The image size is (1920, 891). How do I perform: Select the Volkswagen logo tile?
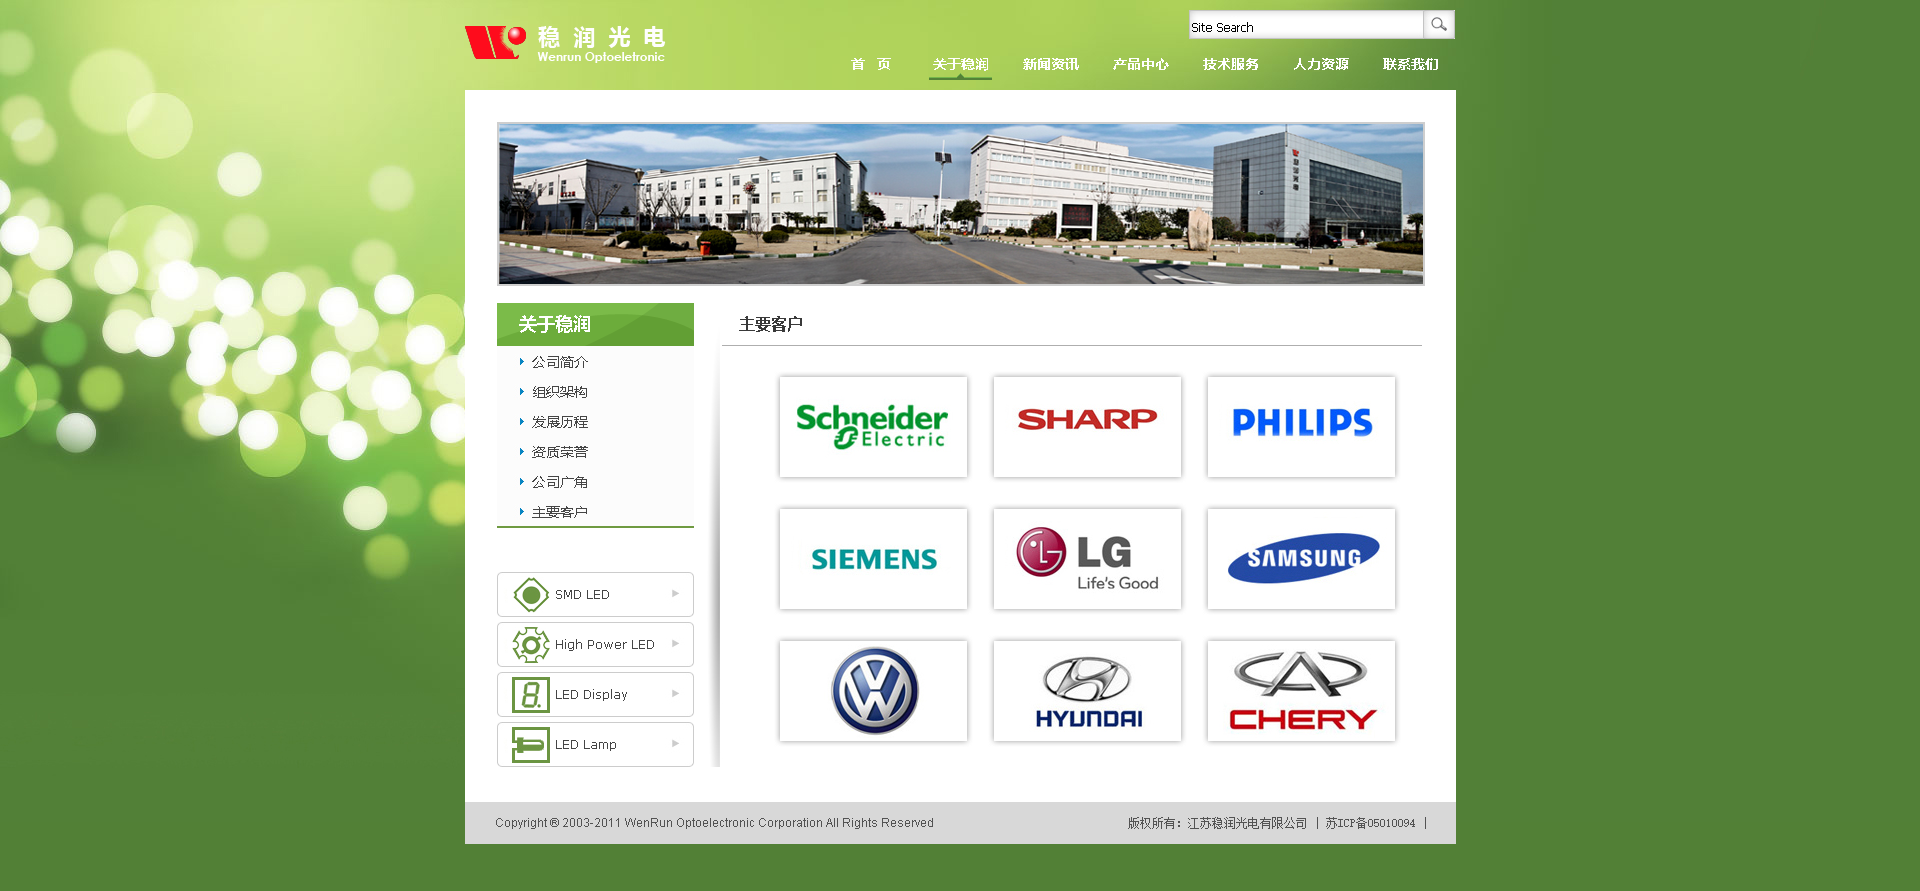874,691
